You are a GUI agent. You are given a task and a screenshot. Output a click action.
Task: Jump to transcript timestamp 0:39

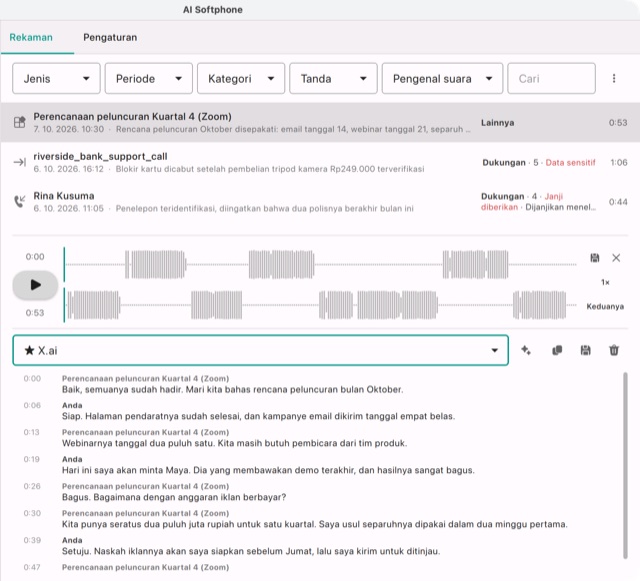point(32,540)
